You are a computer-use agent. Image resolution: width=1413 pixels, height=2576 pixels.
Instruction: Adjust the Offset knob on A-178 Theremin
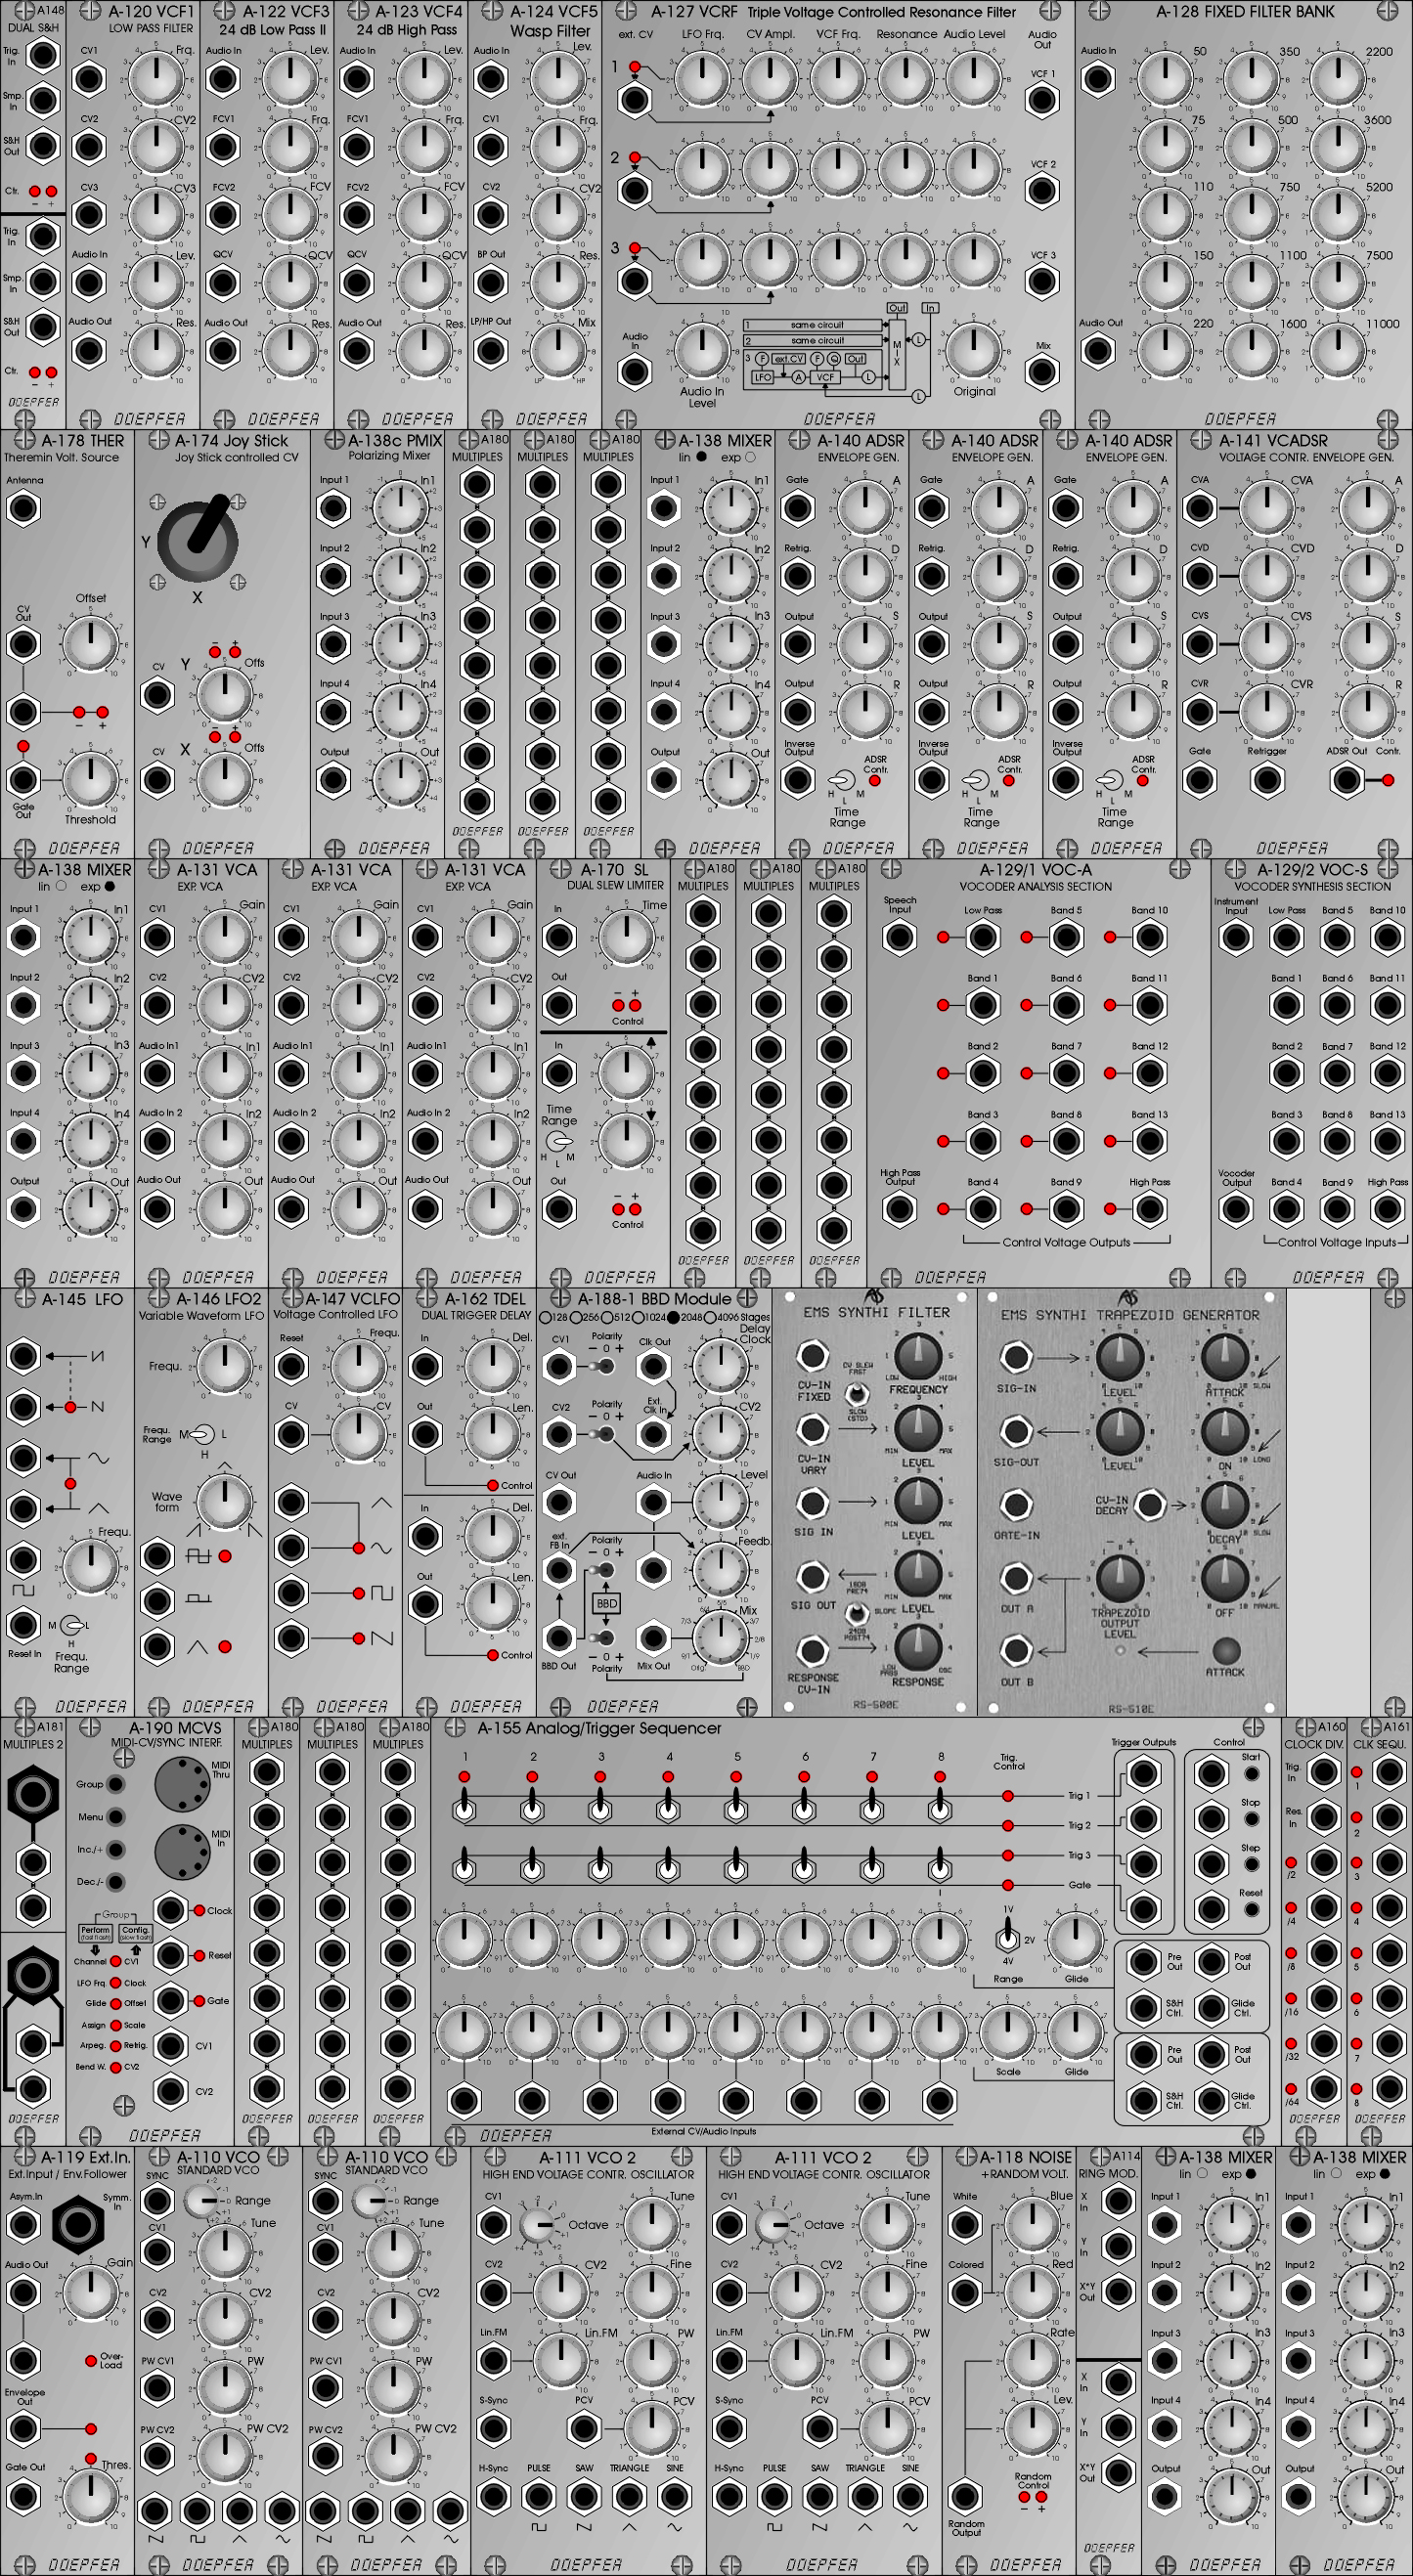tap(91, 644)
